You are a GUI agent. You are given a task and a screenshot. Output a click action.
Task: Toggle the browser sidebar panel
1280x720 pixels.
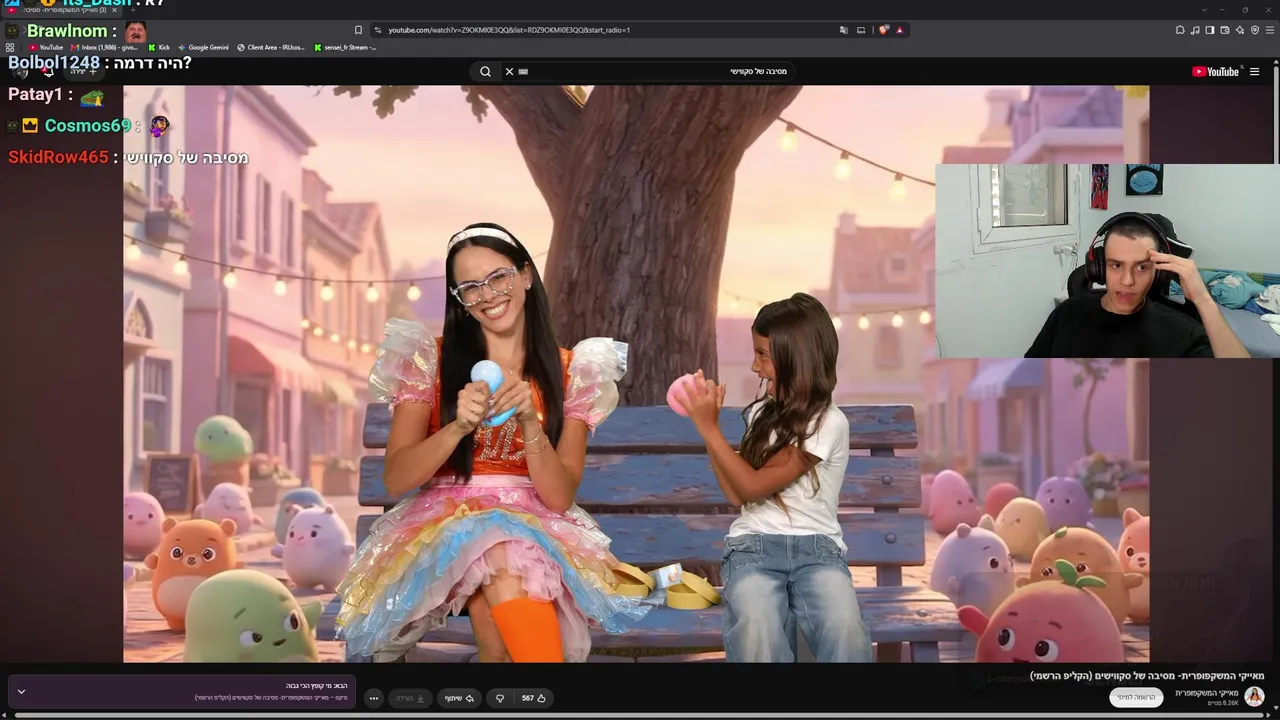click(1210, 30)
